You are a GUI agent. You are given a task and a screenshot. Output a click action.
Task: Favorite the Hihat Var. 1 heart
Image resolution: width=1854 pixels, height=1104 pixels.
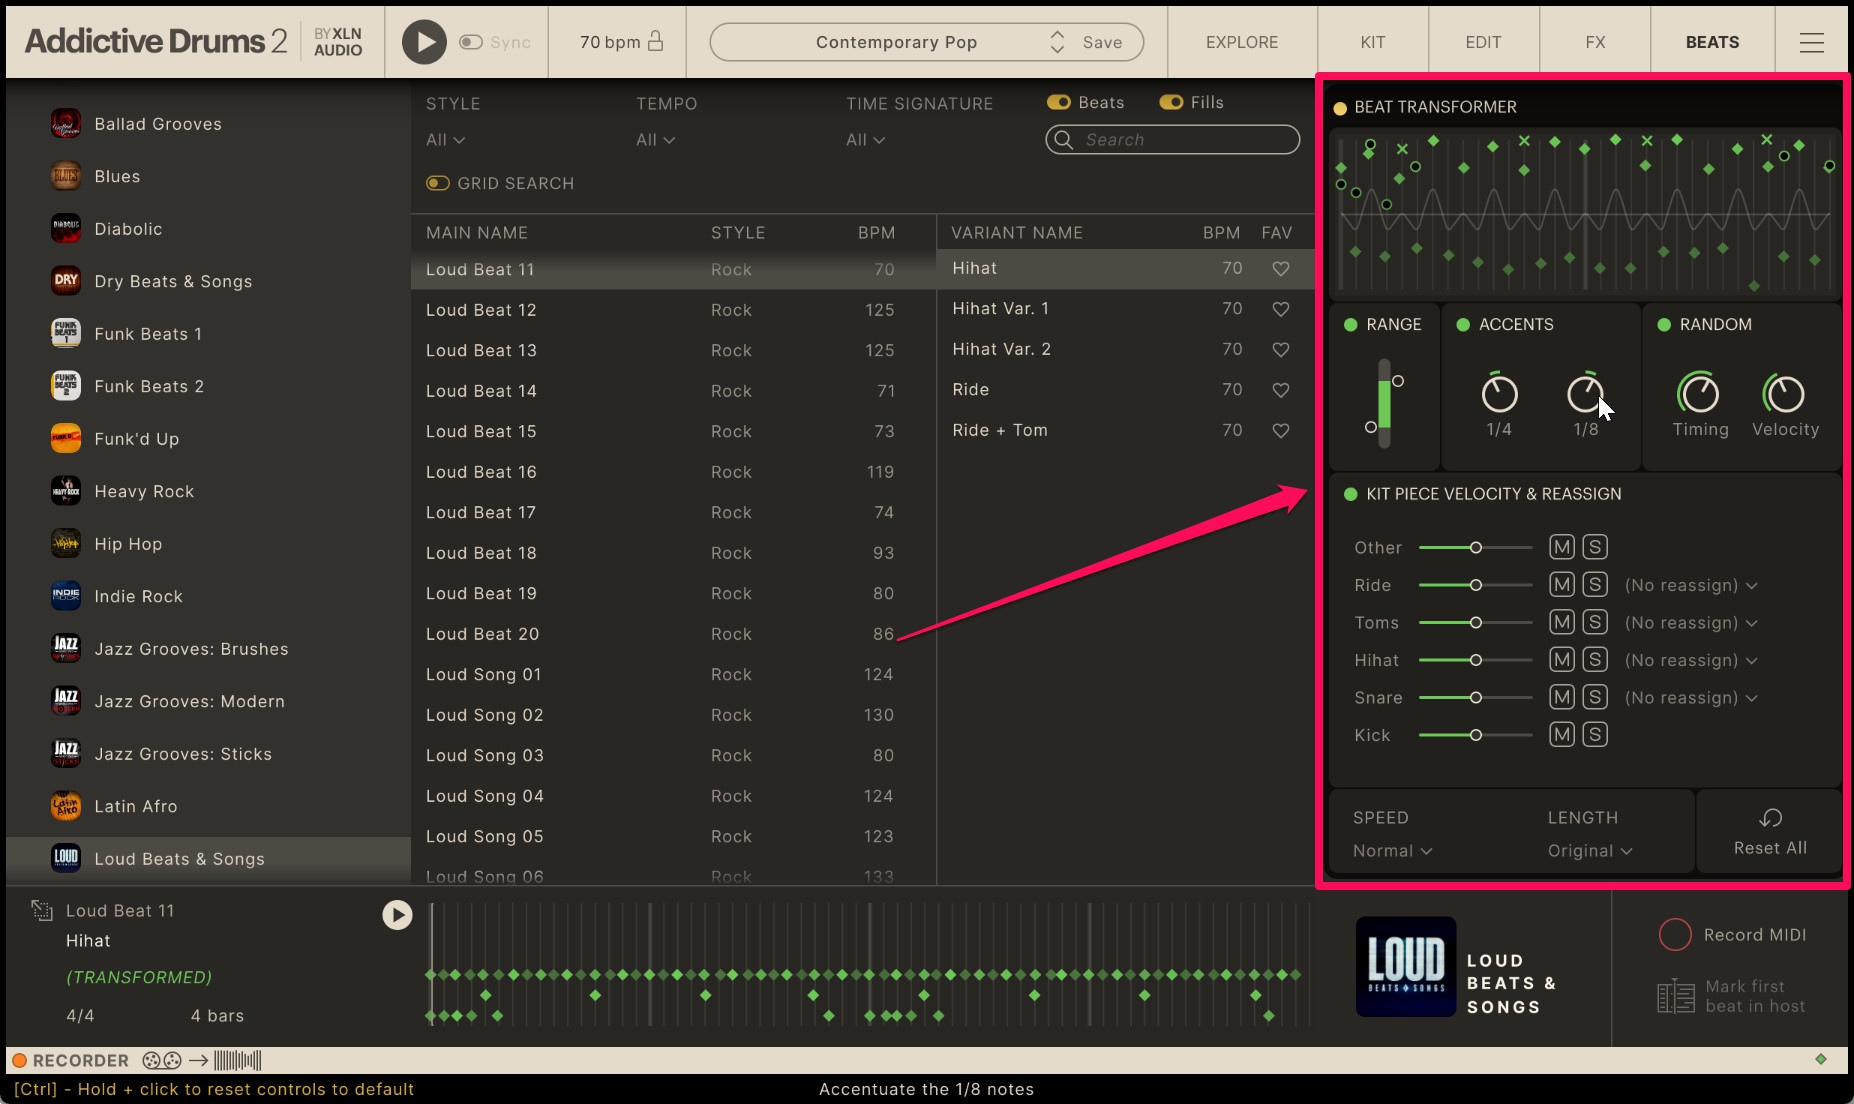tap(1280, 309)
